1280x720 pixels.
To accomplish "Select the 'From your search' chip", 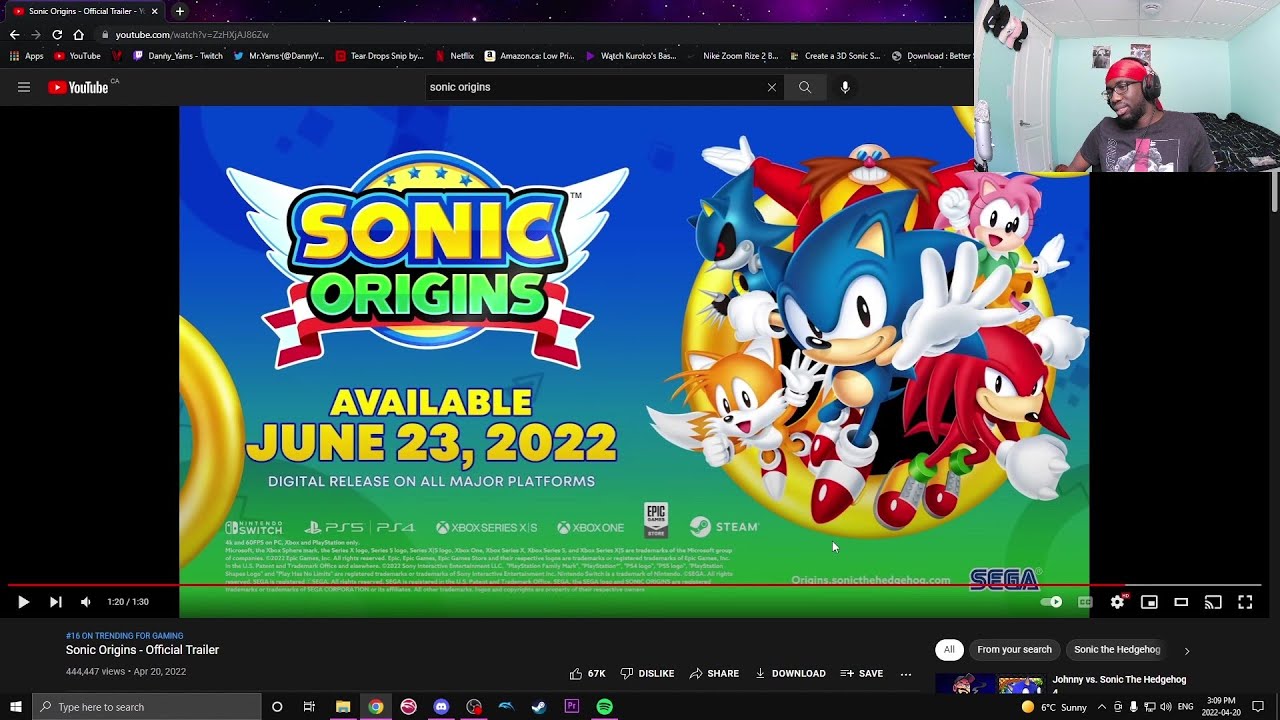I will pyautogui.click(x=1014, y=650).
